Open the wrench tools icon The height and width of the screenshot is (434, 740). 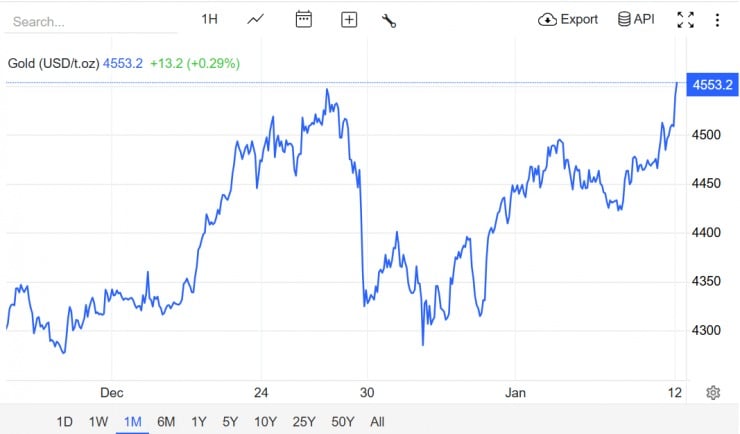point(389,20)
